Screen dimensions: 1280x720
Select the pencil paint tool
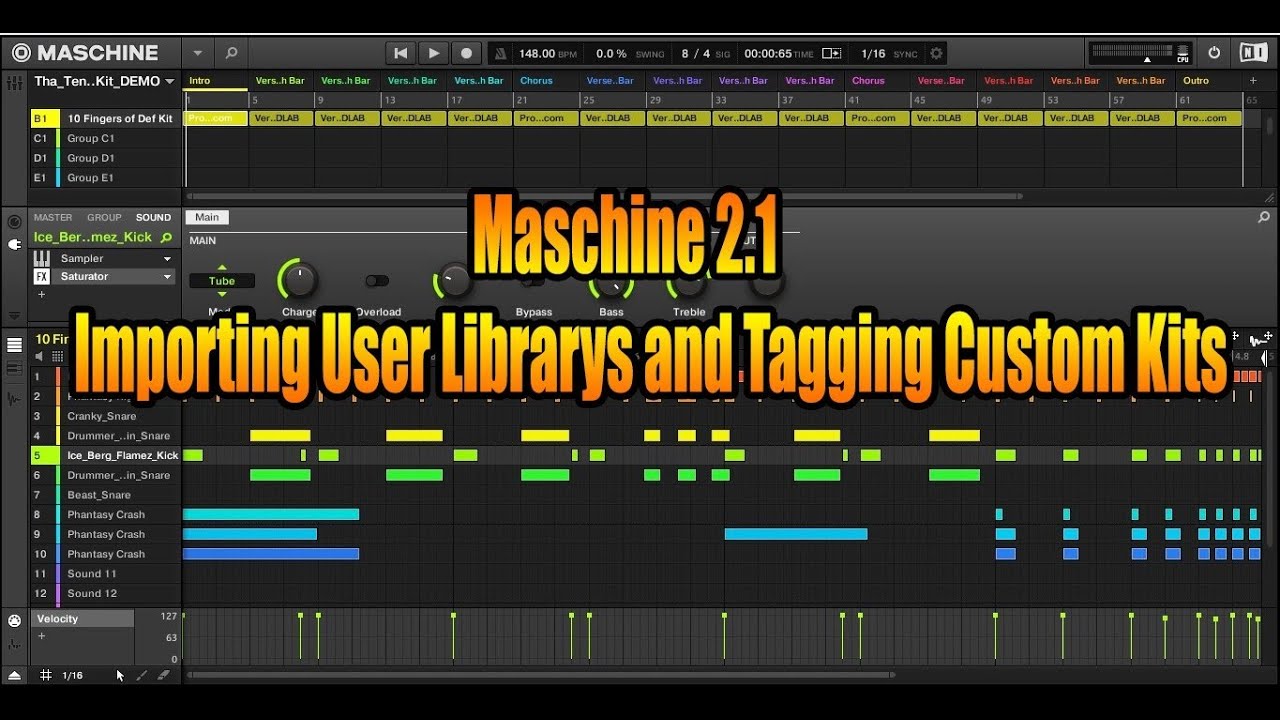point(141,676)
